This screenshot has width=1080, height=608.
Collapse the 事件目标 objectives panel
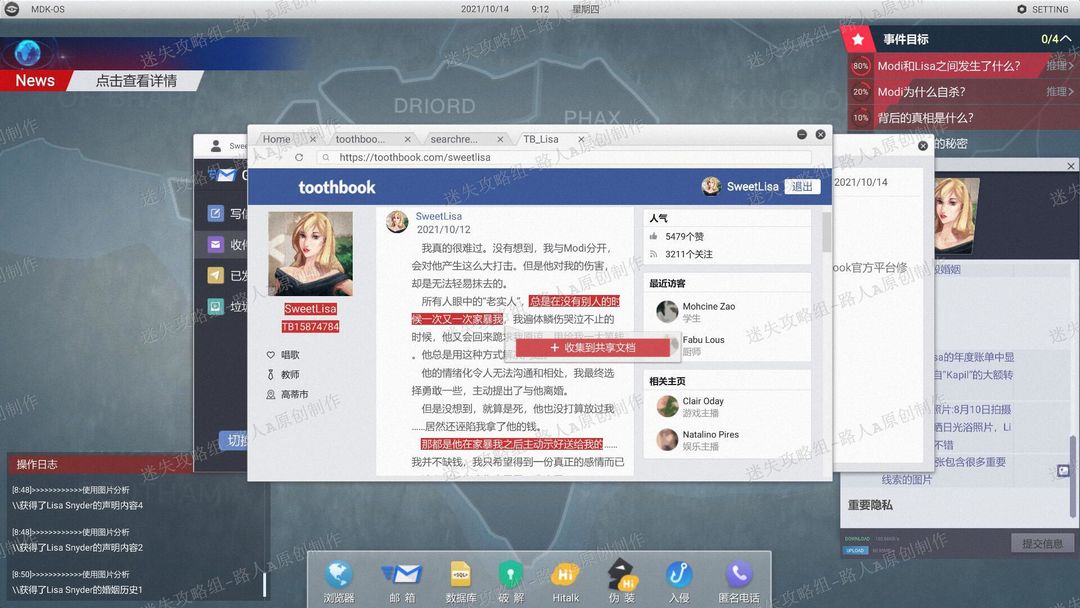[x=1066, y=39]
